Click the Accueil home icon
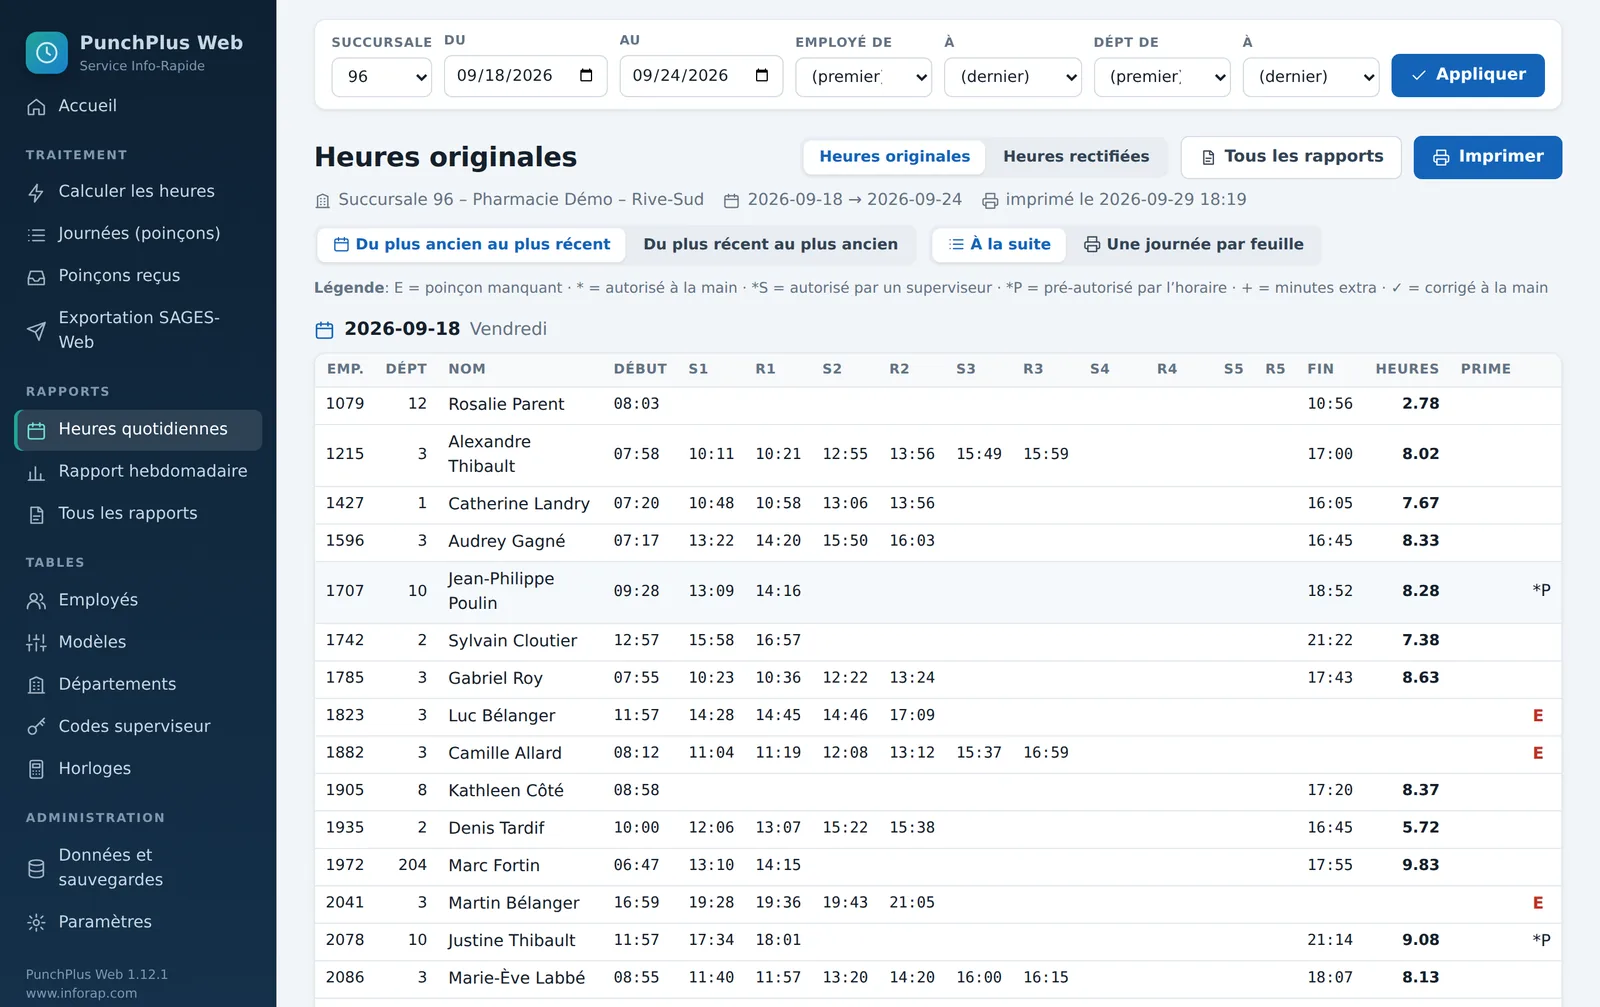This screenshot has height=1007, width=1600. [36, 107]
